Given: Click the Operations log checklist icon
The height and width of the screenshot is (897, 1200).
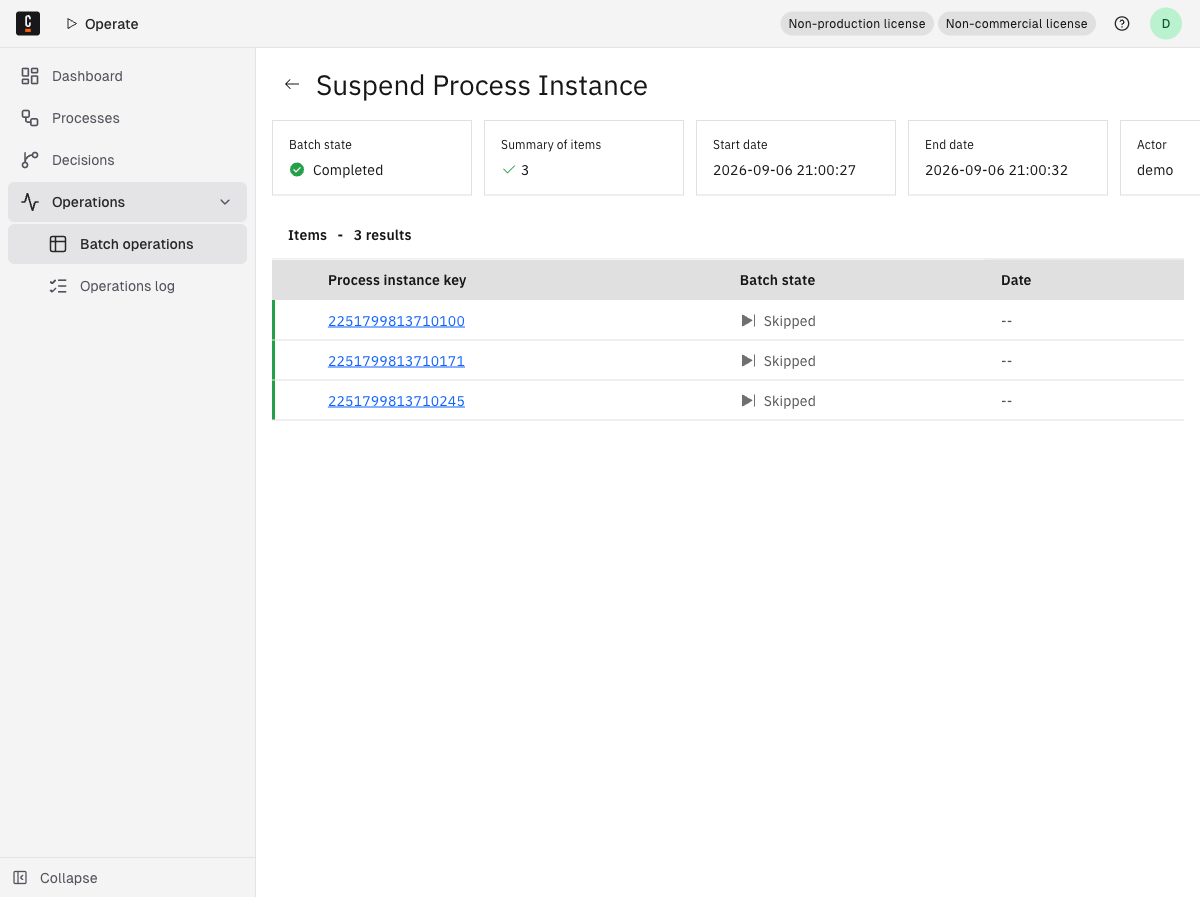Looking at the screenshot, I should [58, 286].
